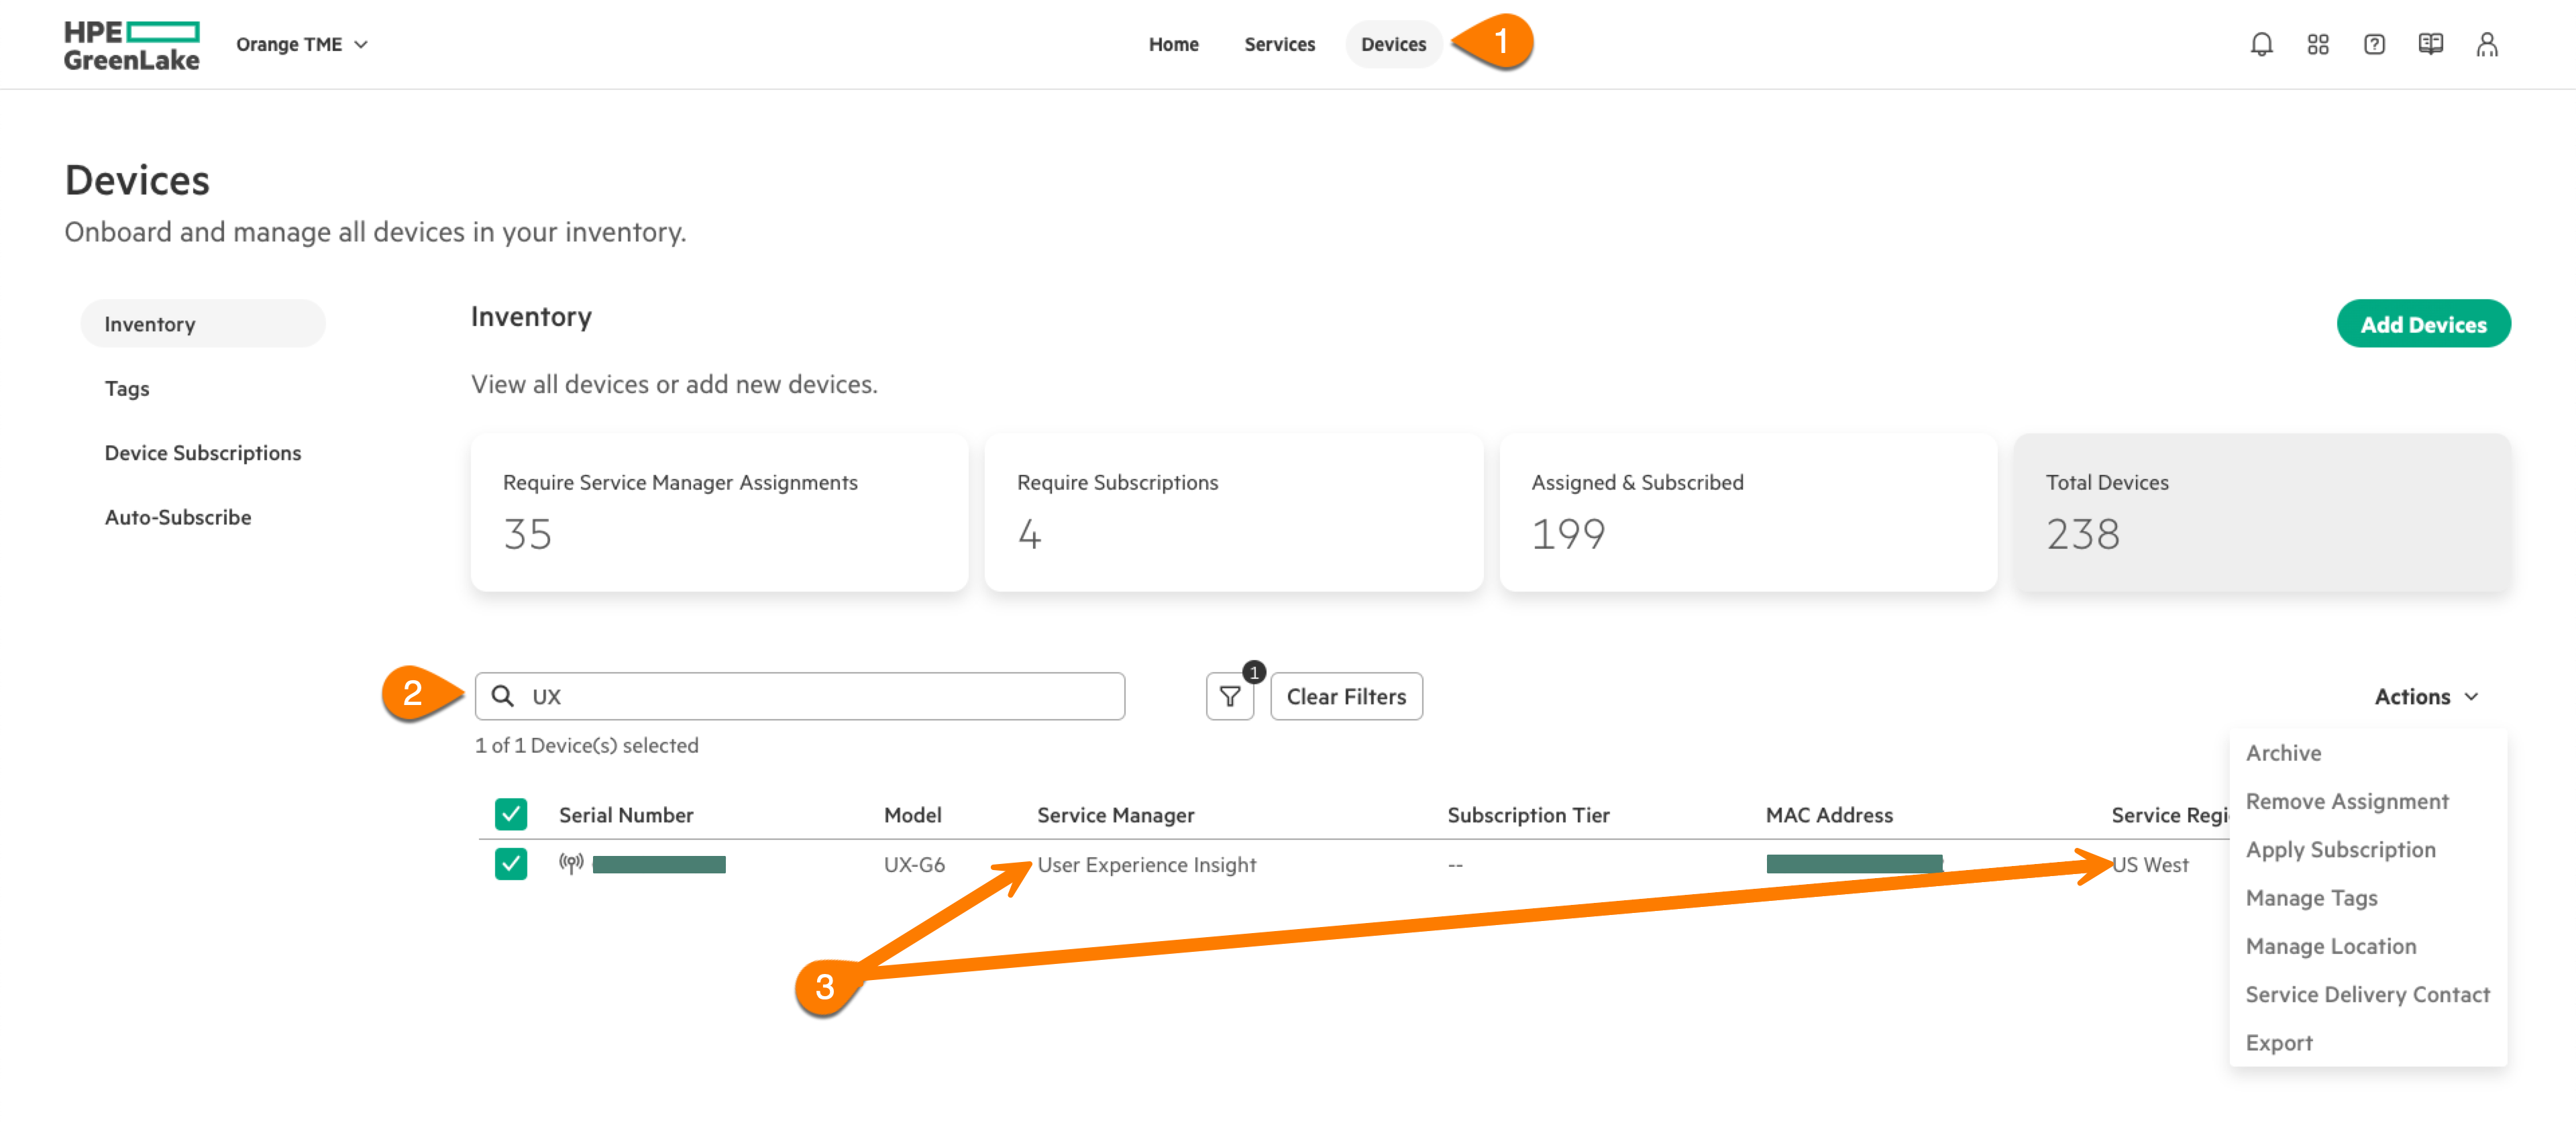
Task: Select Inventory in the sidebar
Action: coord(203,324)
